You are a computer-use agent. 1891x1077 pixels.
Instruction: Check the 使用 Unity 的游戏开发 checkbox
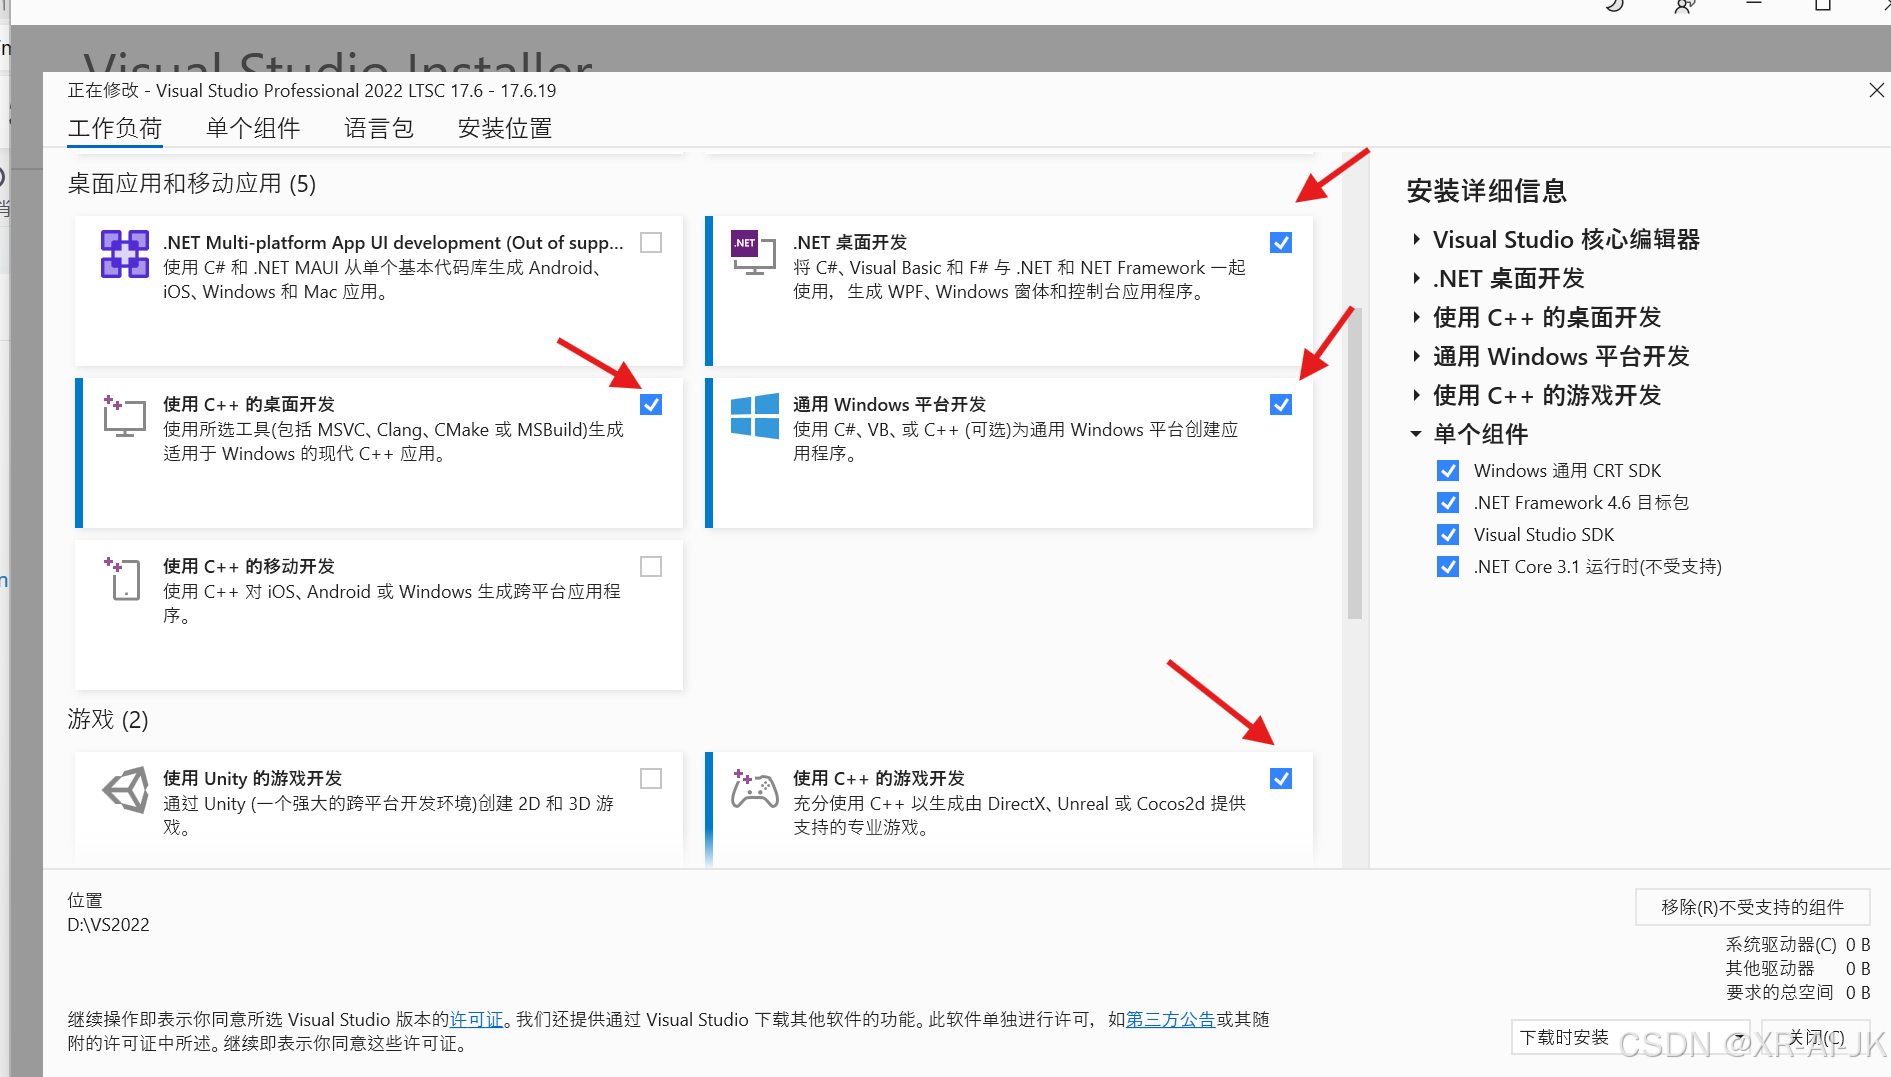[651, 779]
